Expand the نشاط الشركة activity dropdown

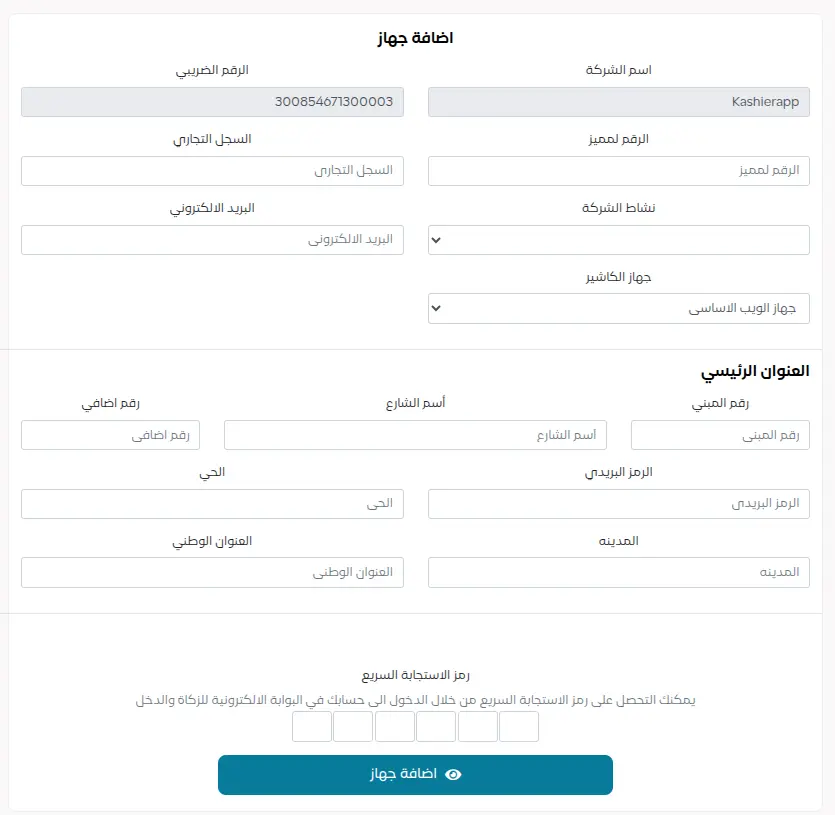coord(618,239)
